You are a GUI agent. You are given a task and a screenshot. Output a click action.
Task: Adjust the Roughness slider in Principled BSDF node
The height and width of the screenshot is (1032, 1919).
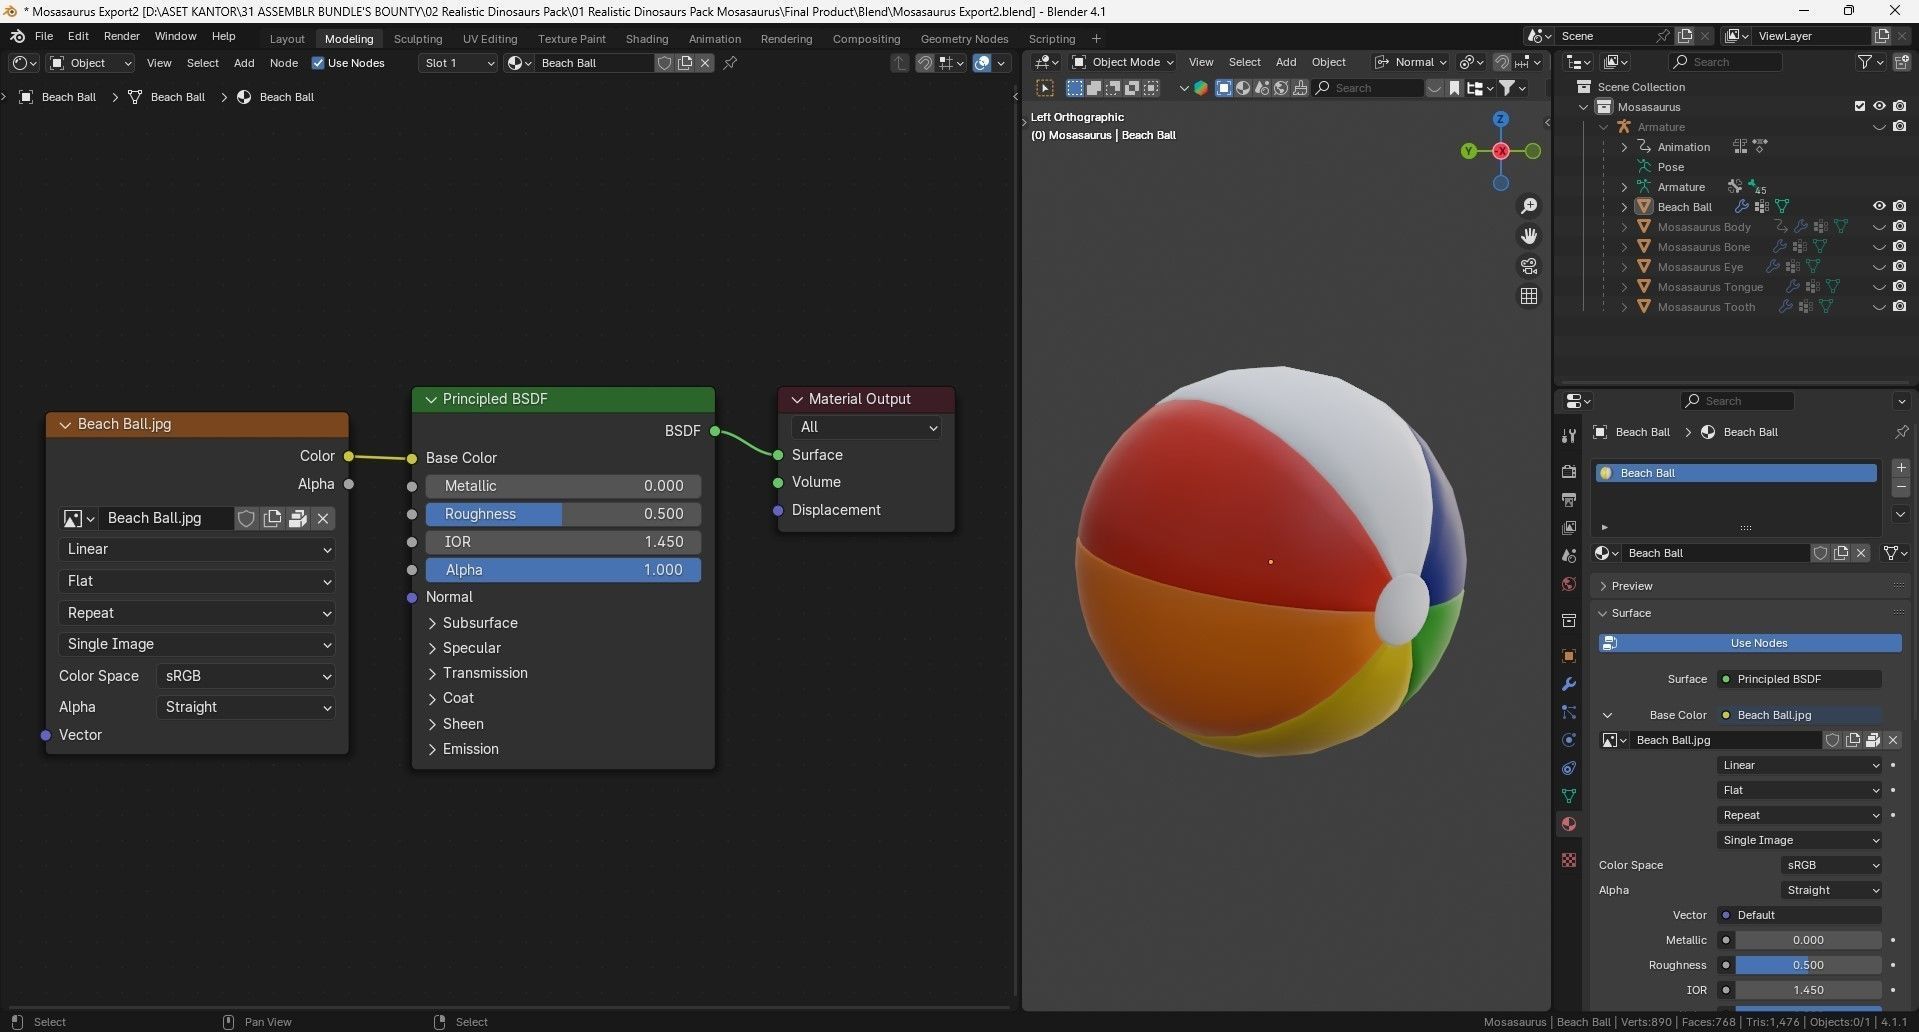(563, 514)
